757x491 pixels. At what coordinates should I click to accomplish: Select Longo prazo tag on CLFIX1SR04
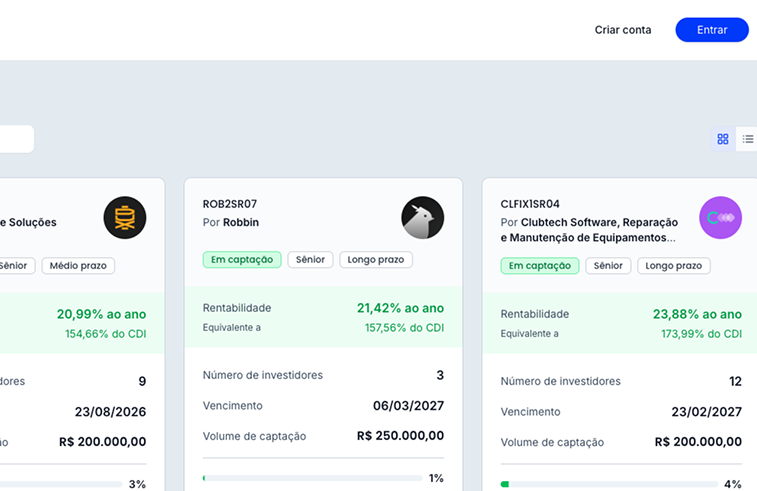click(x=673, y=266)
